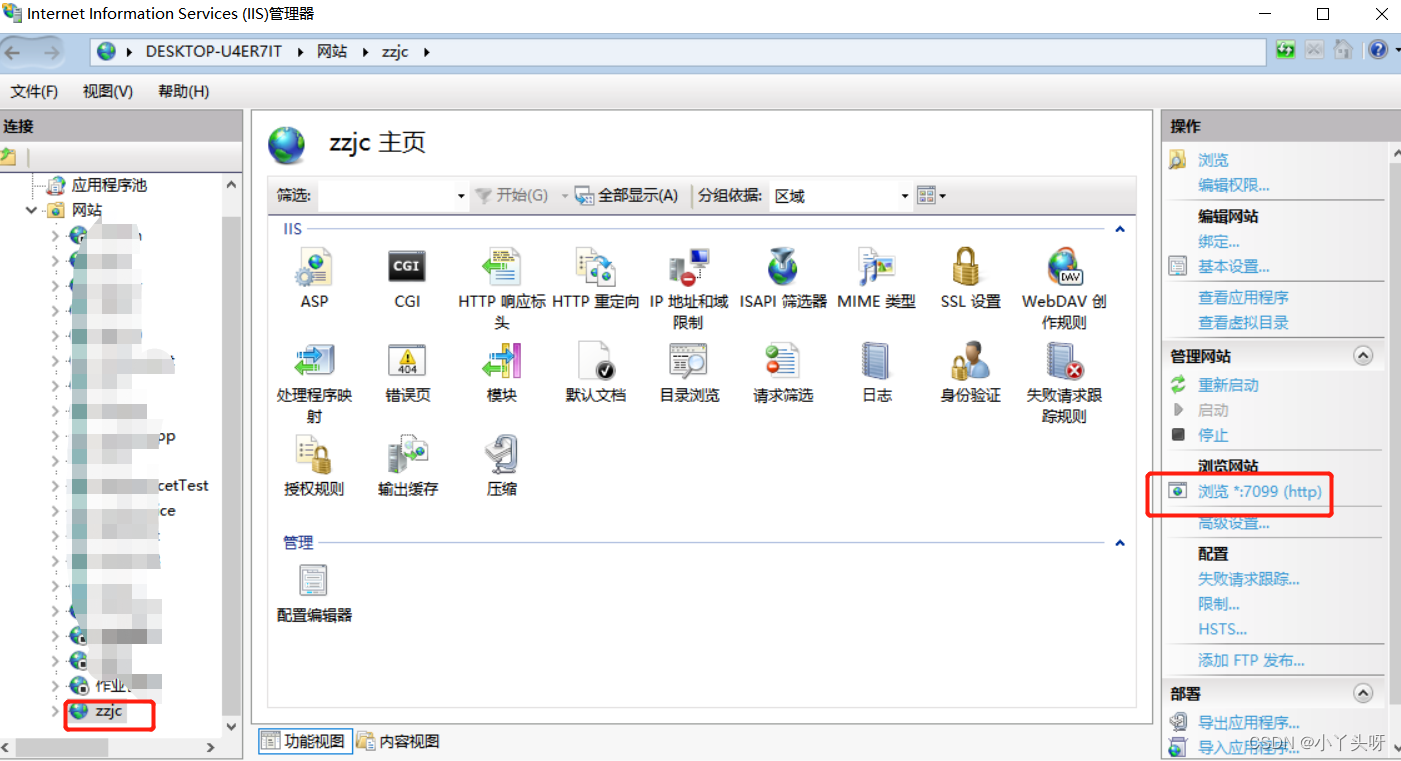Collapse the 部署 actions section

tap(1362, 693)
